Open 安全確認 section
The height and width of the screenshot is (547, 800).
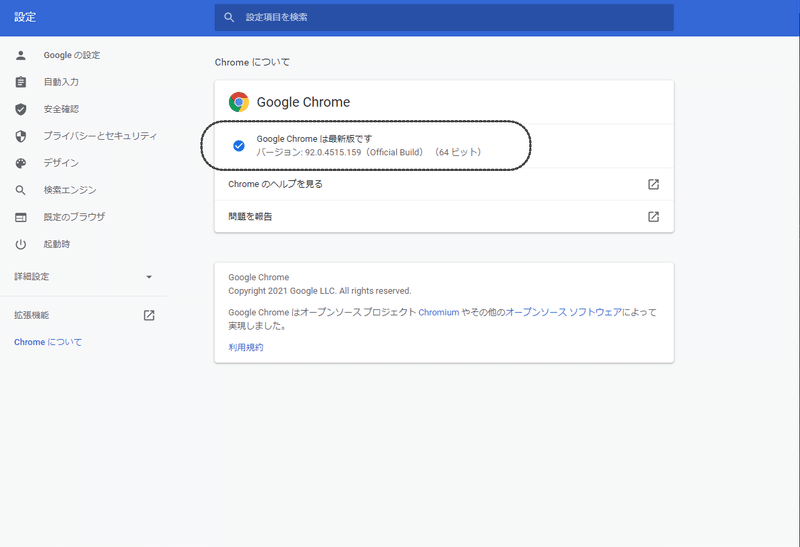click(61, 109)
